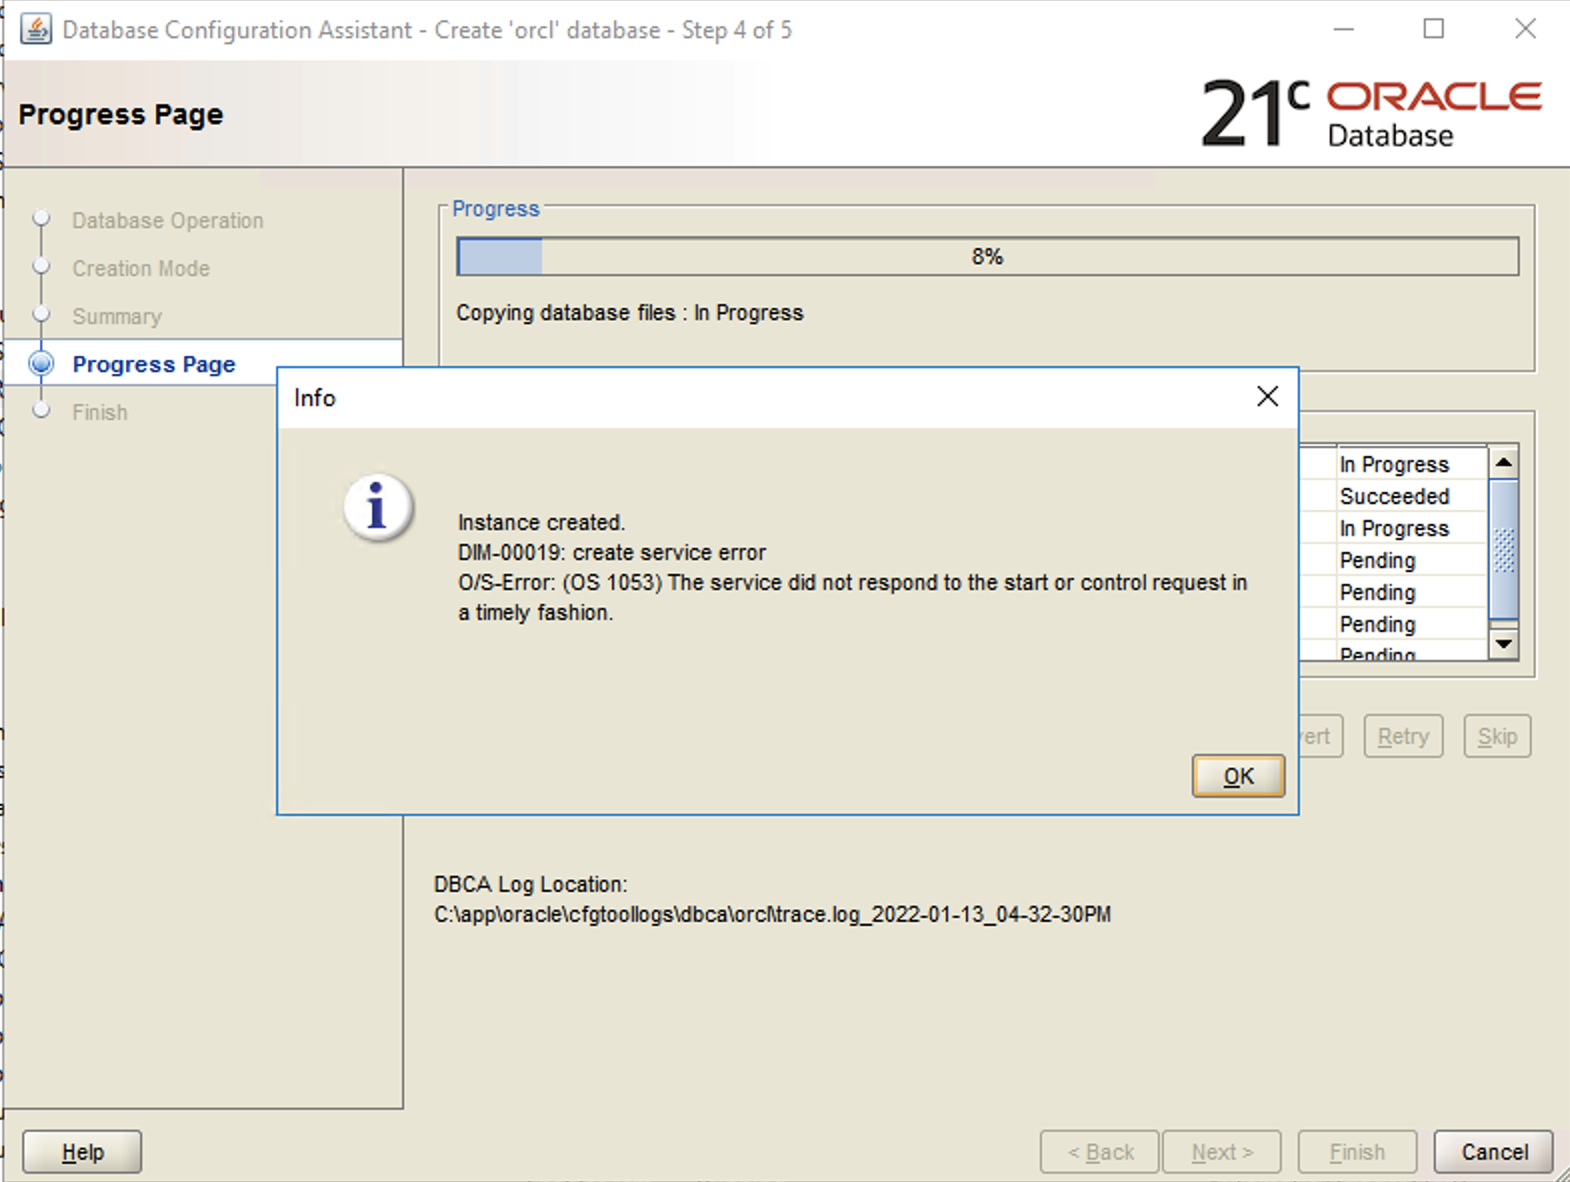Click the Help button

point(82,1152)
